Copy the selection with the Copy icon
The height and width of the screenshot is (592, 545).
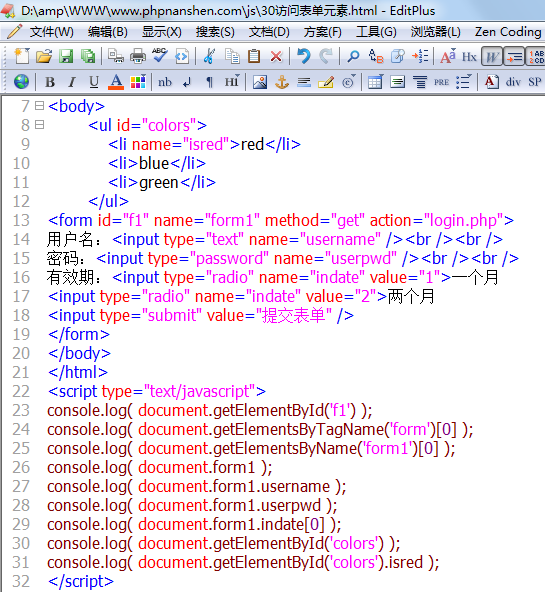232,57
